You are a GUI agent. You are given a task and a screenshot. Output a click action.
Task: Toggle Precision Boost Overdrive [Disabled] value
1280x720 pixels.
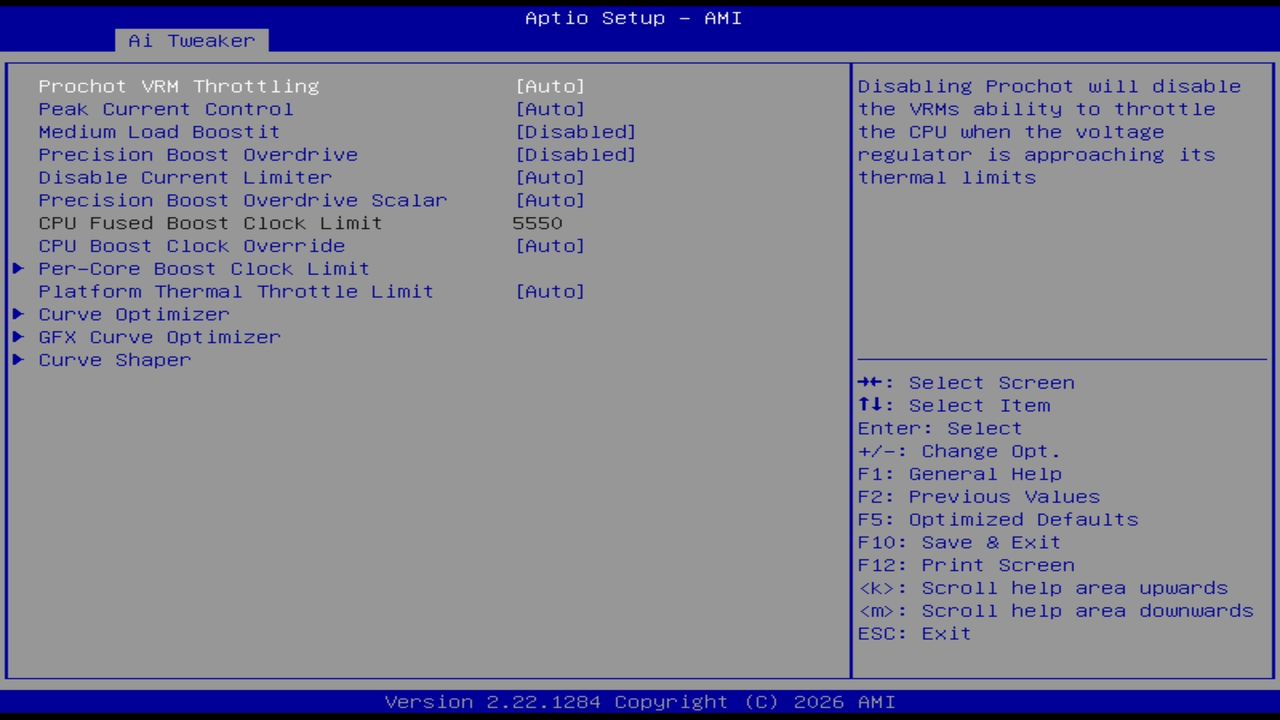point(576,155)
